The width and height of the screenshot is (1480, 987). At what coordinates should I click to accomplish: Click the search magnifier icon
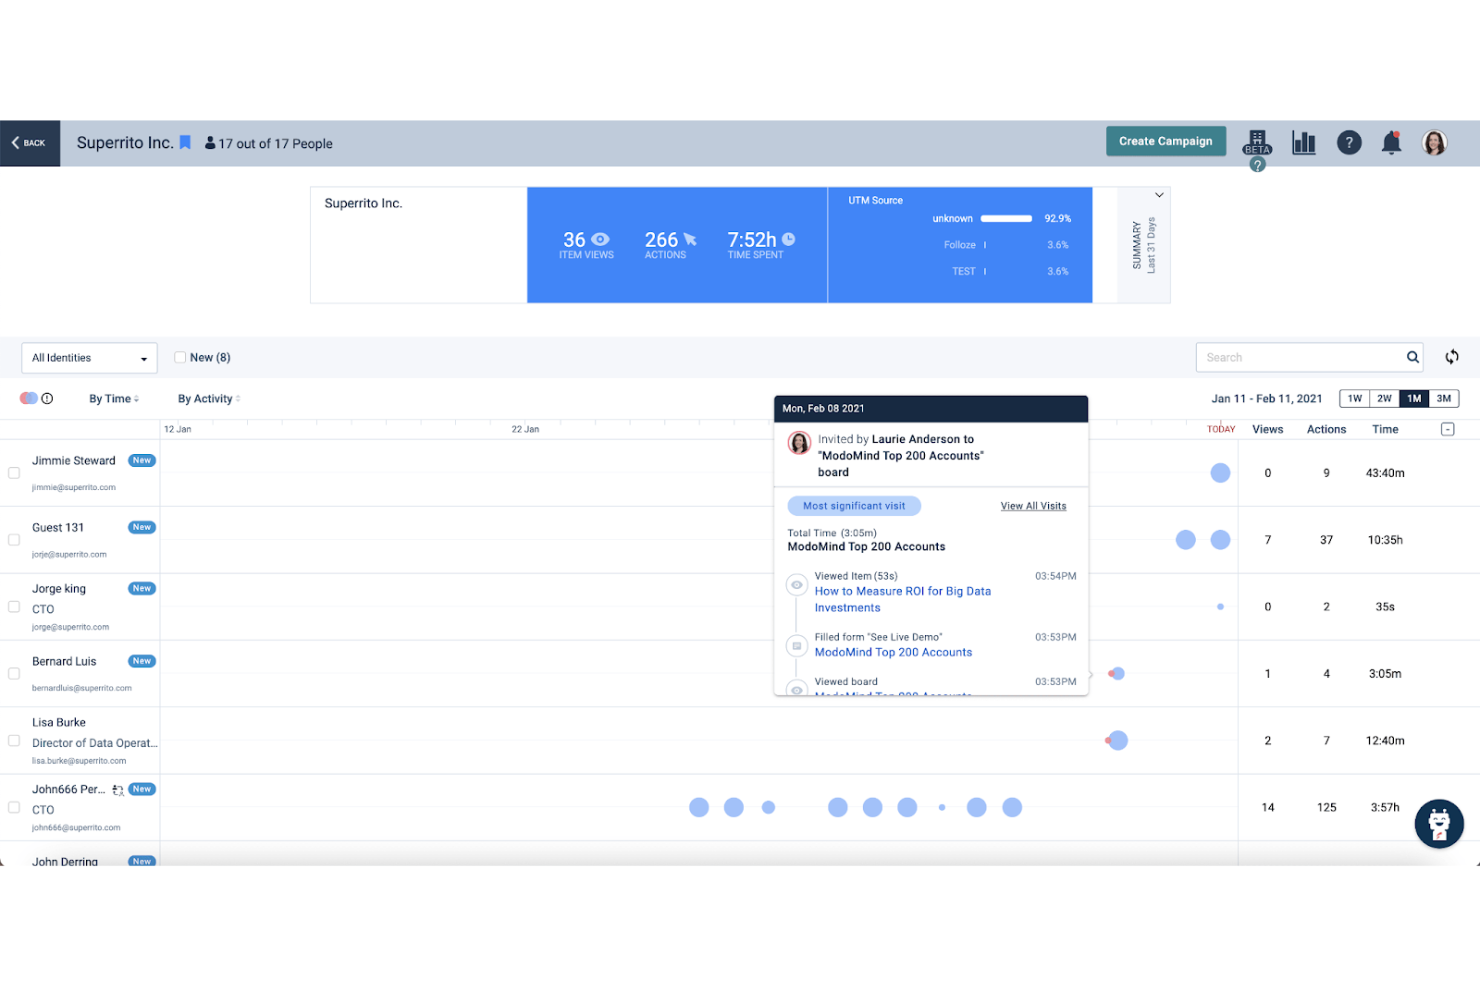pyautogui.click(x=1412, y=357)
